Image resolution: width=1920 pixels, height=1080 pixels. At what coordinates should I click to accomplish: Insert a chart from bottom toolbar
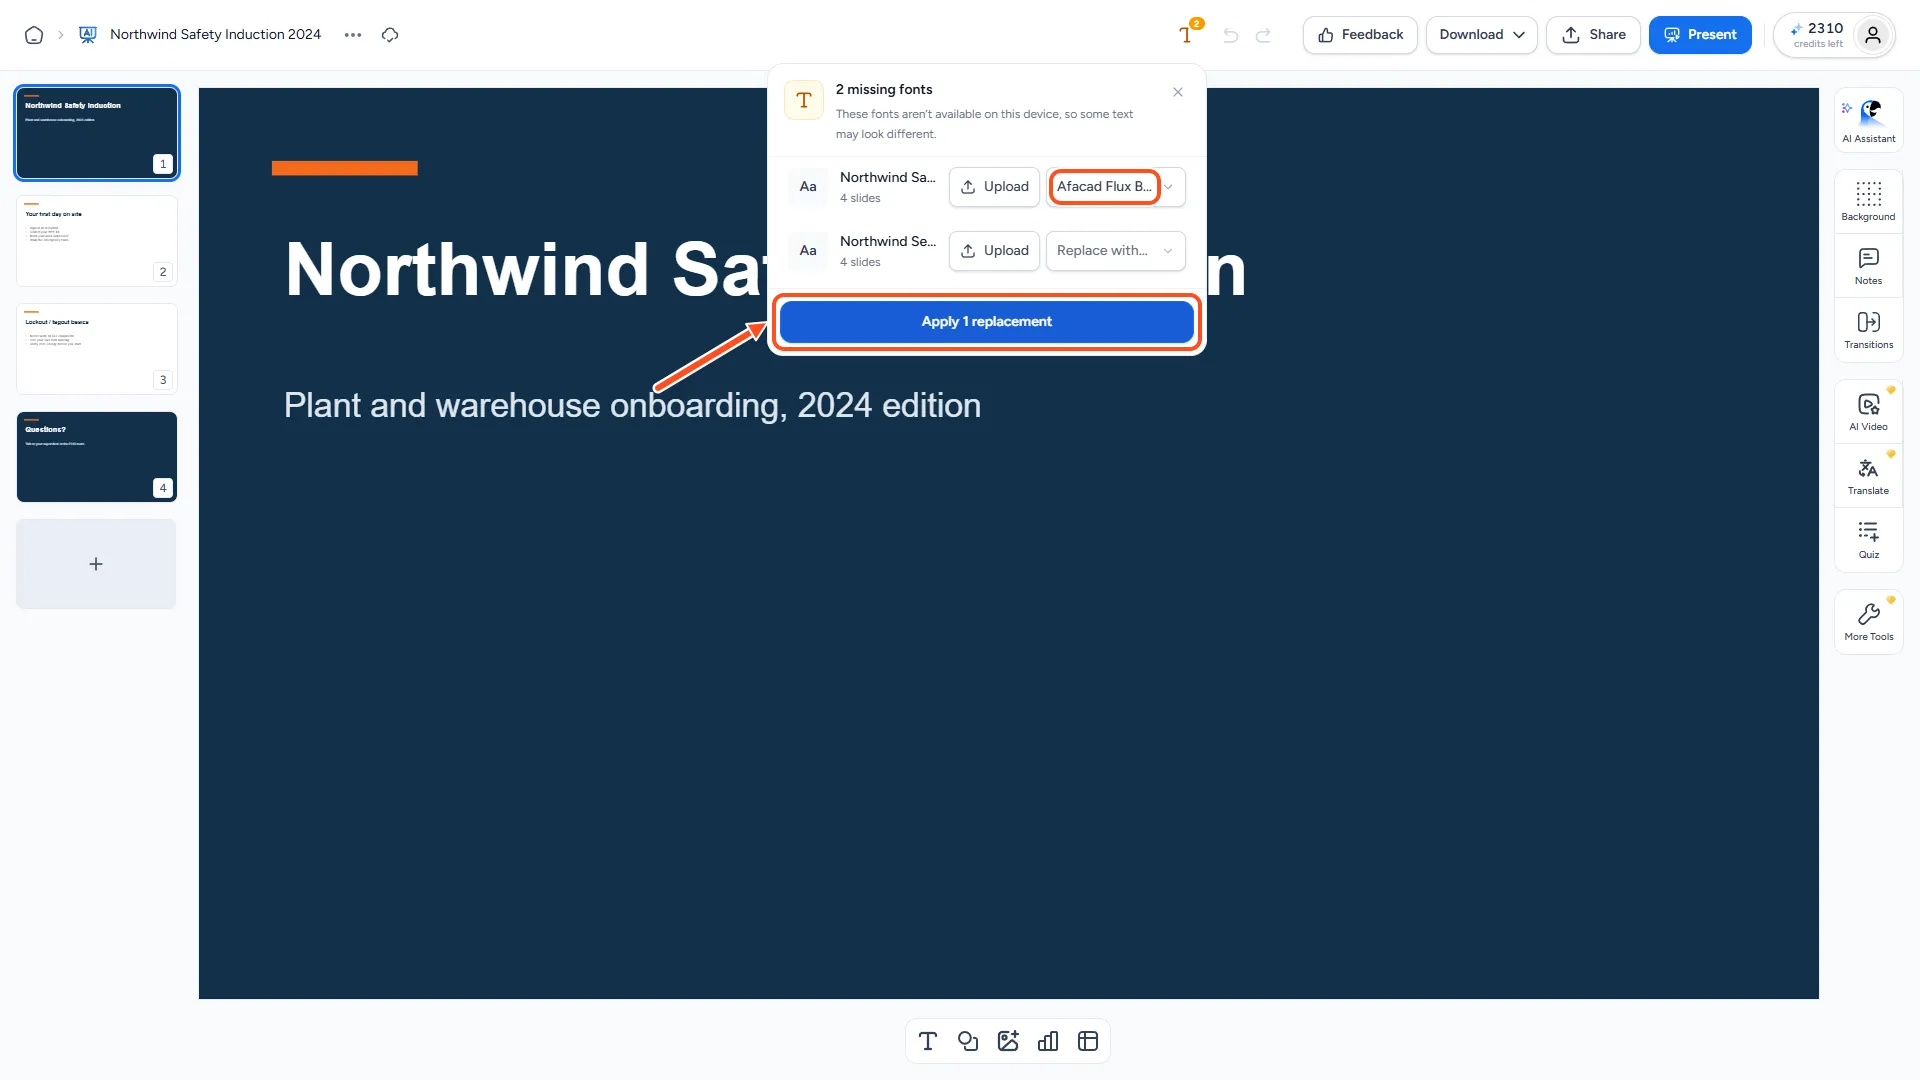click(1048, 1041)
